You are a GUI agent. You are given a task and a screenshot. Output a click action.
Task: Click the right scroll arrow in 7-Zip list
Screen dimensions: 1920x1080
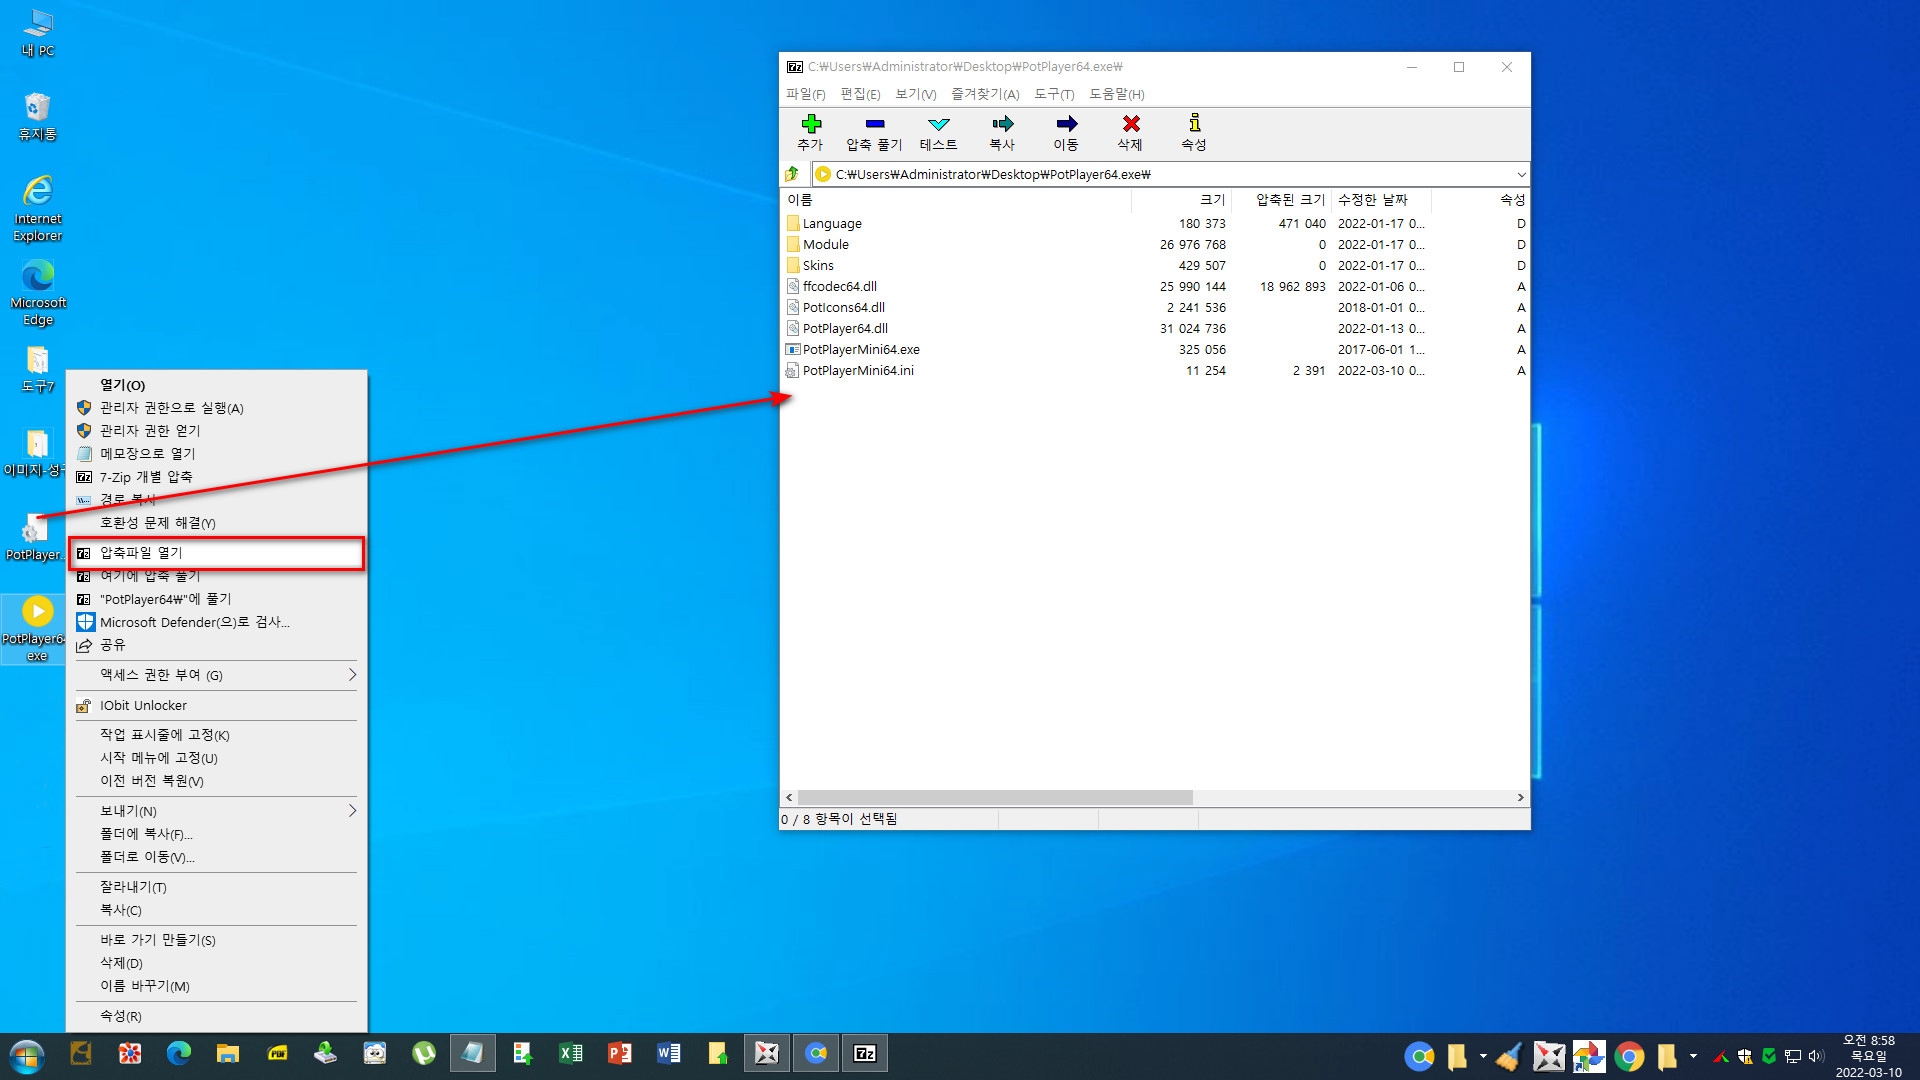pyautogui.click(x=1520, y=797)
